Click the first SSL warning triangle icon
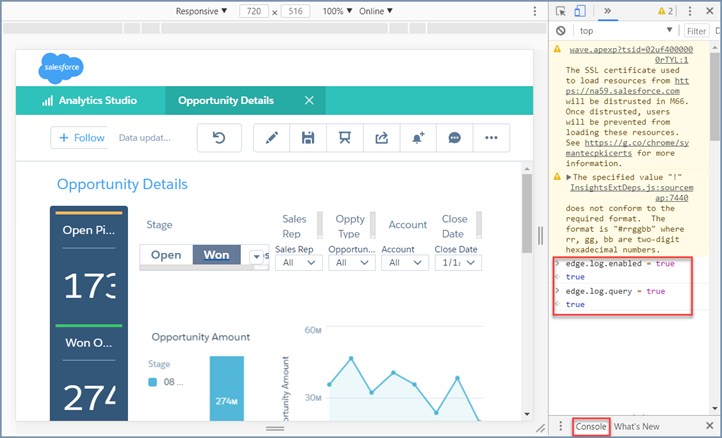722x438 pixels. 557,49
